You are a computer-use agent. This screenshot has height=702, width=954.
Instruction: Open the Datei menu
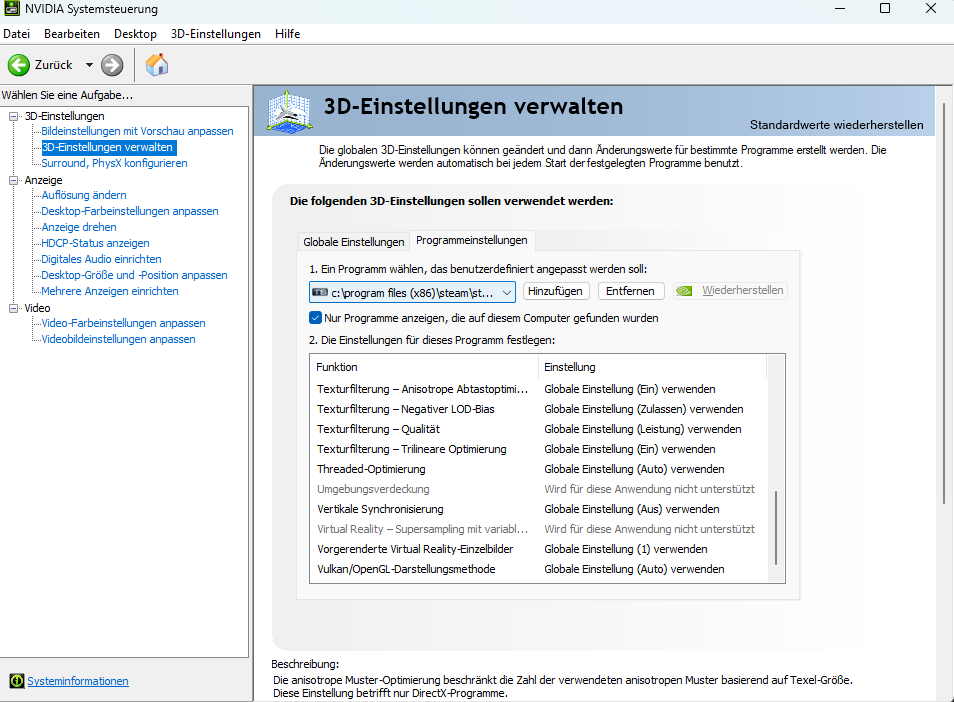[16, 34]
